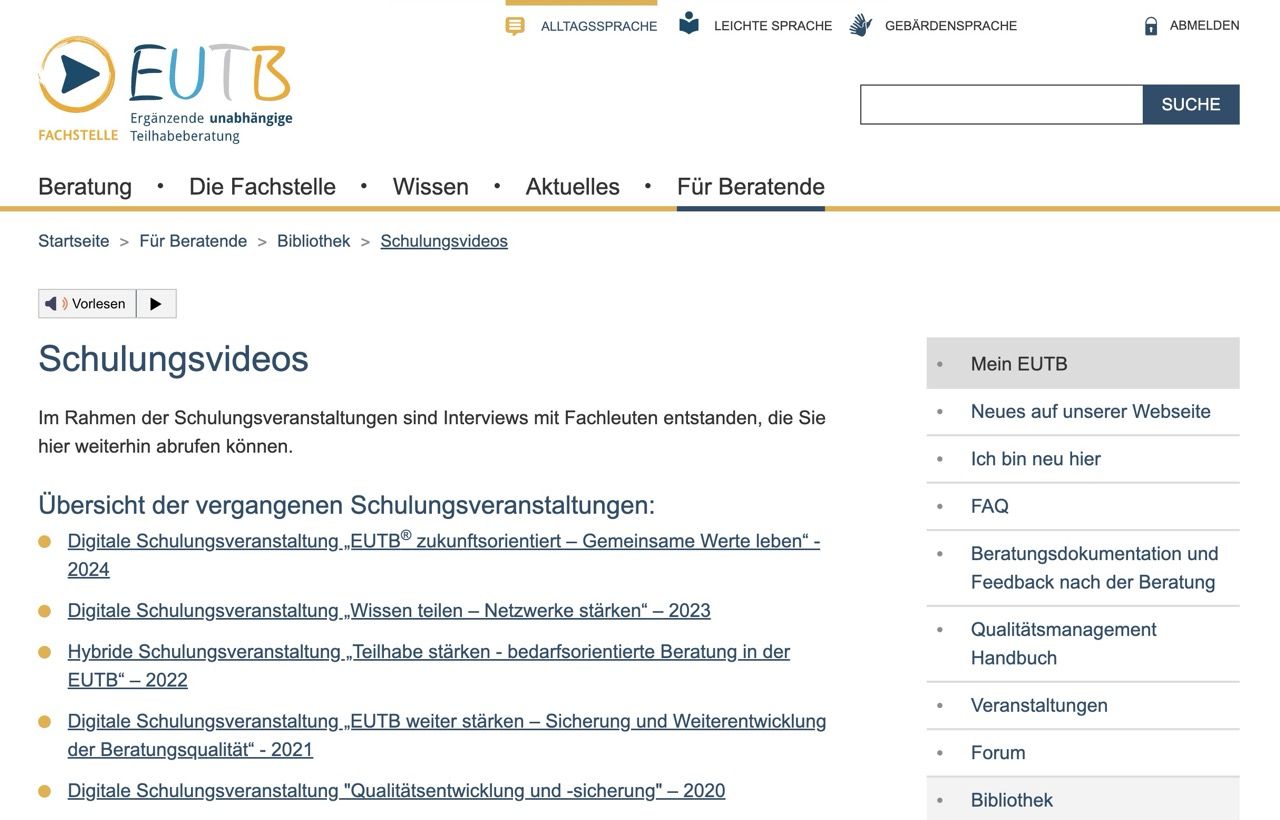Navigate to Startseite in the breadcrumb
This screenshot has height=820, width=1280.
pos(74,241)
